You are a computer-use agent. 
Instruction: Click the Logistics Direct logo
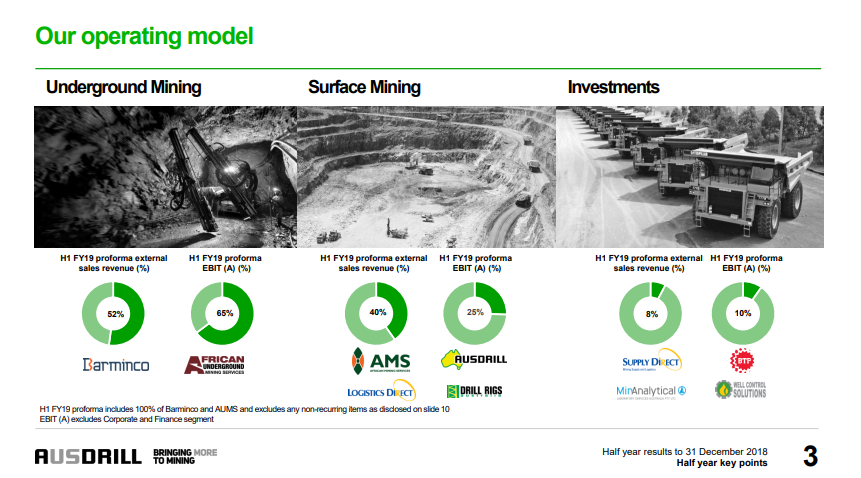point(382,391)
